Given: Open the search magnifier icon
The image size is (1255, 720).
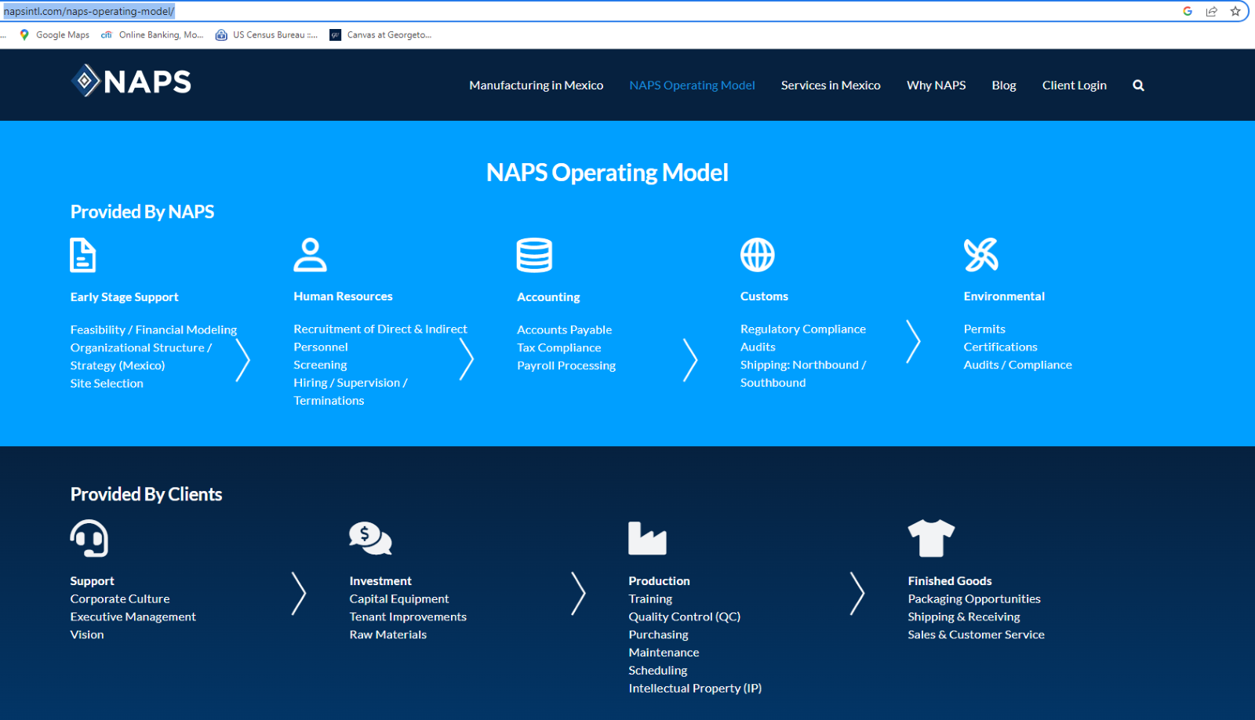Looking at the screenshot, I should click(x=1138, y=86).
